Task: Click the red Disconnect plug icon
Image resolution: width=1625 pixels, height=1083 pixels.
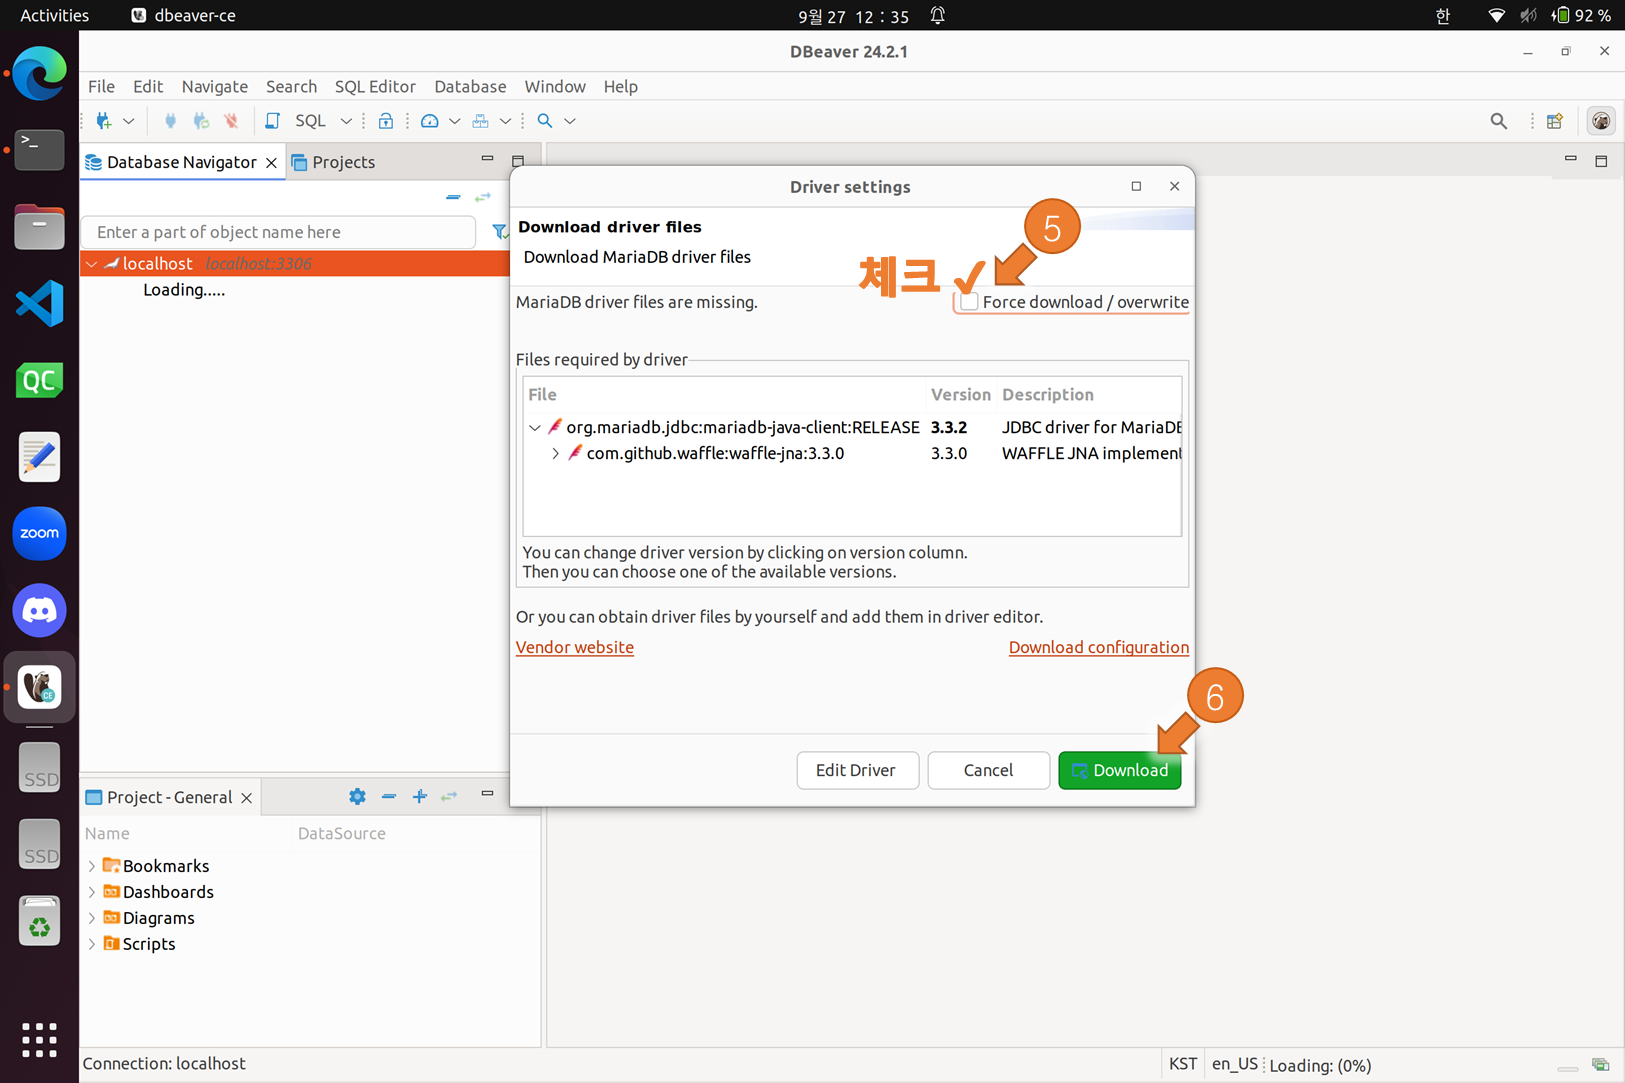Action: click(x=231, y=121)
